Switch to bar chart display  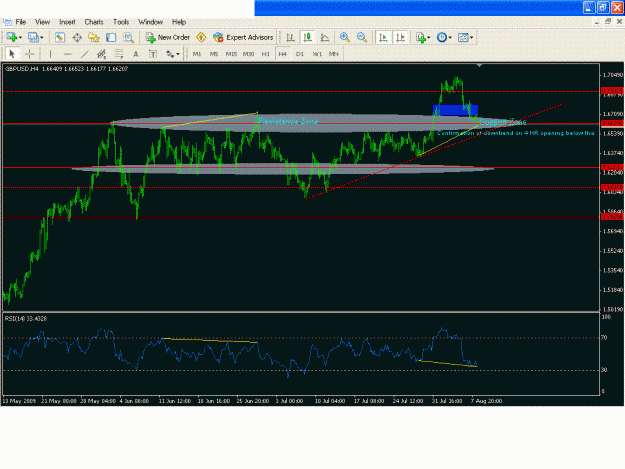coord(291,37)
